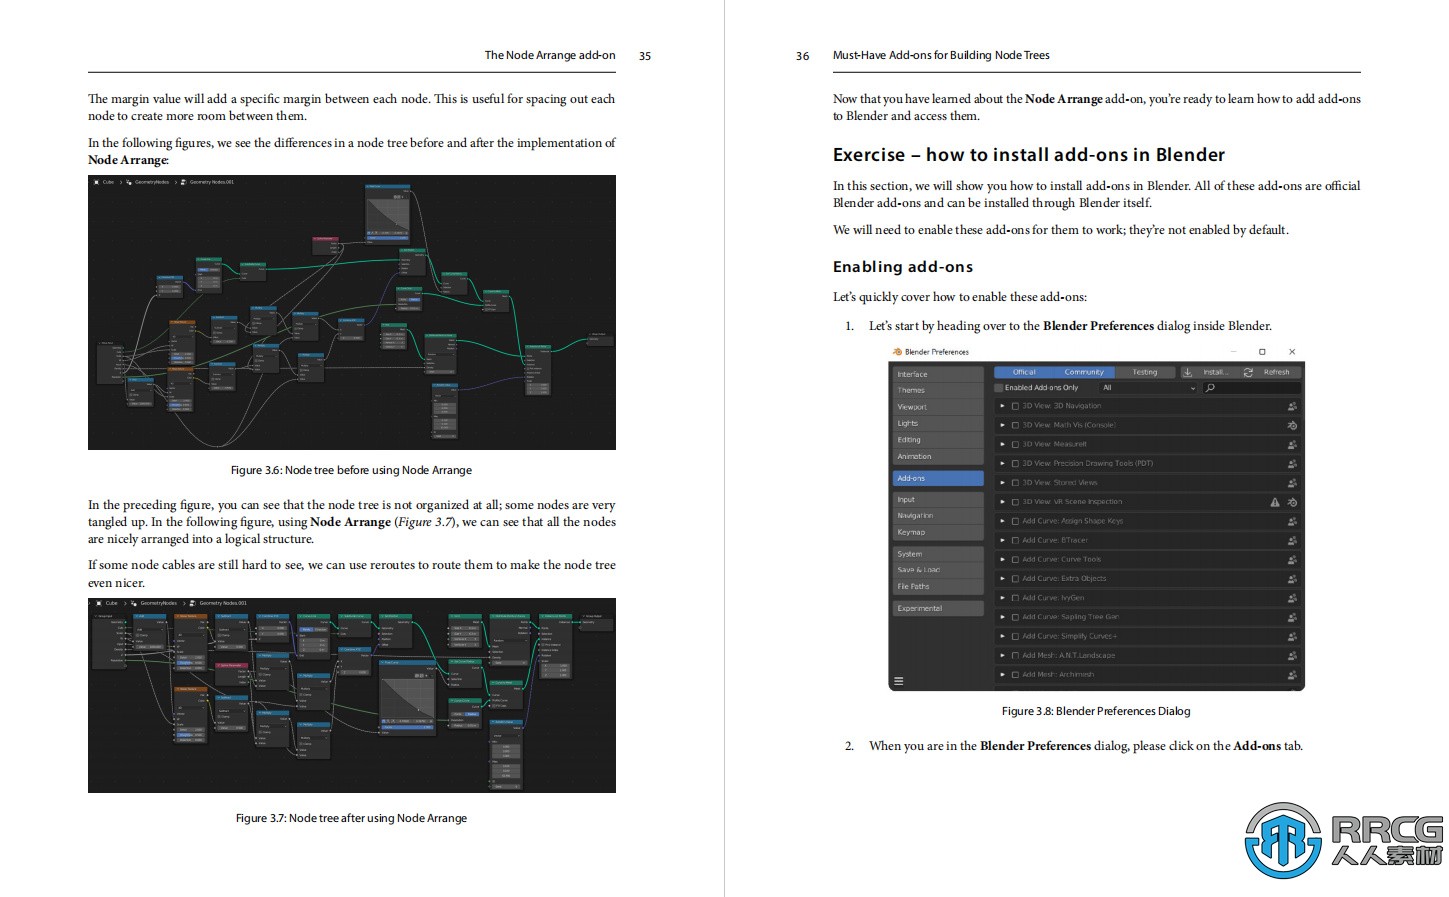Open the hamburger menu in Preferences sidebar
The image size is (1449, 897).
[x=898, y=681]
